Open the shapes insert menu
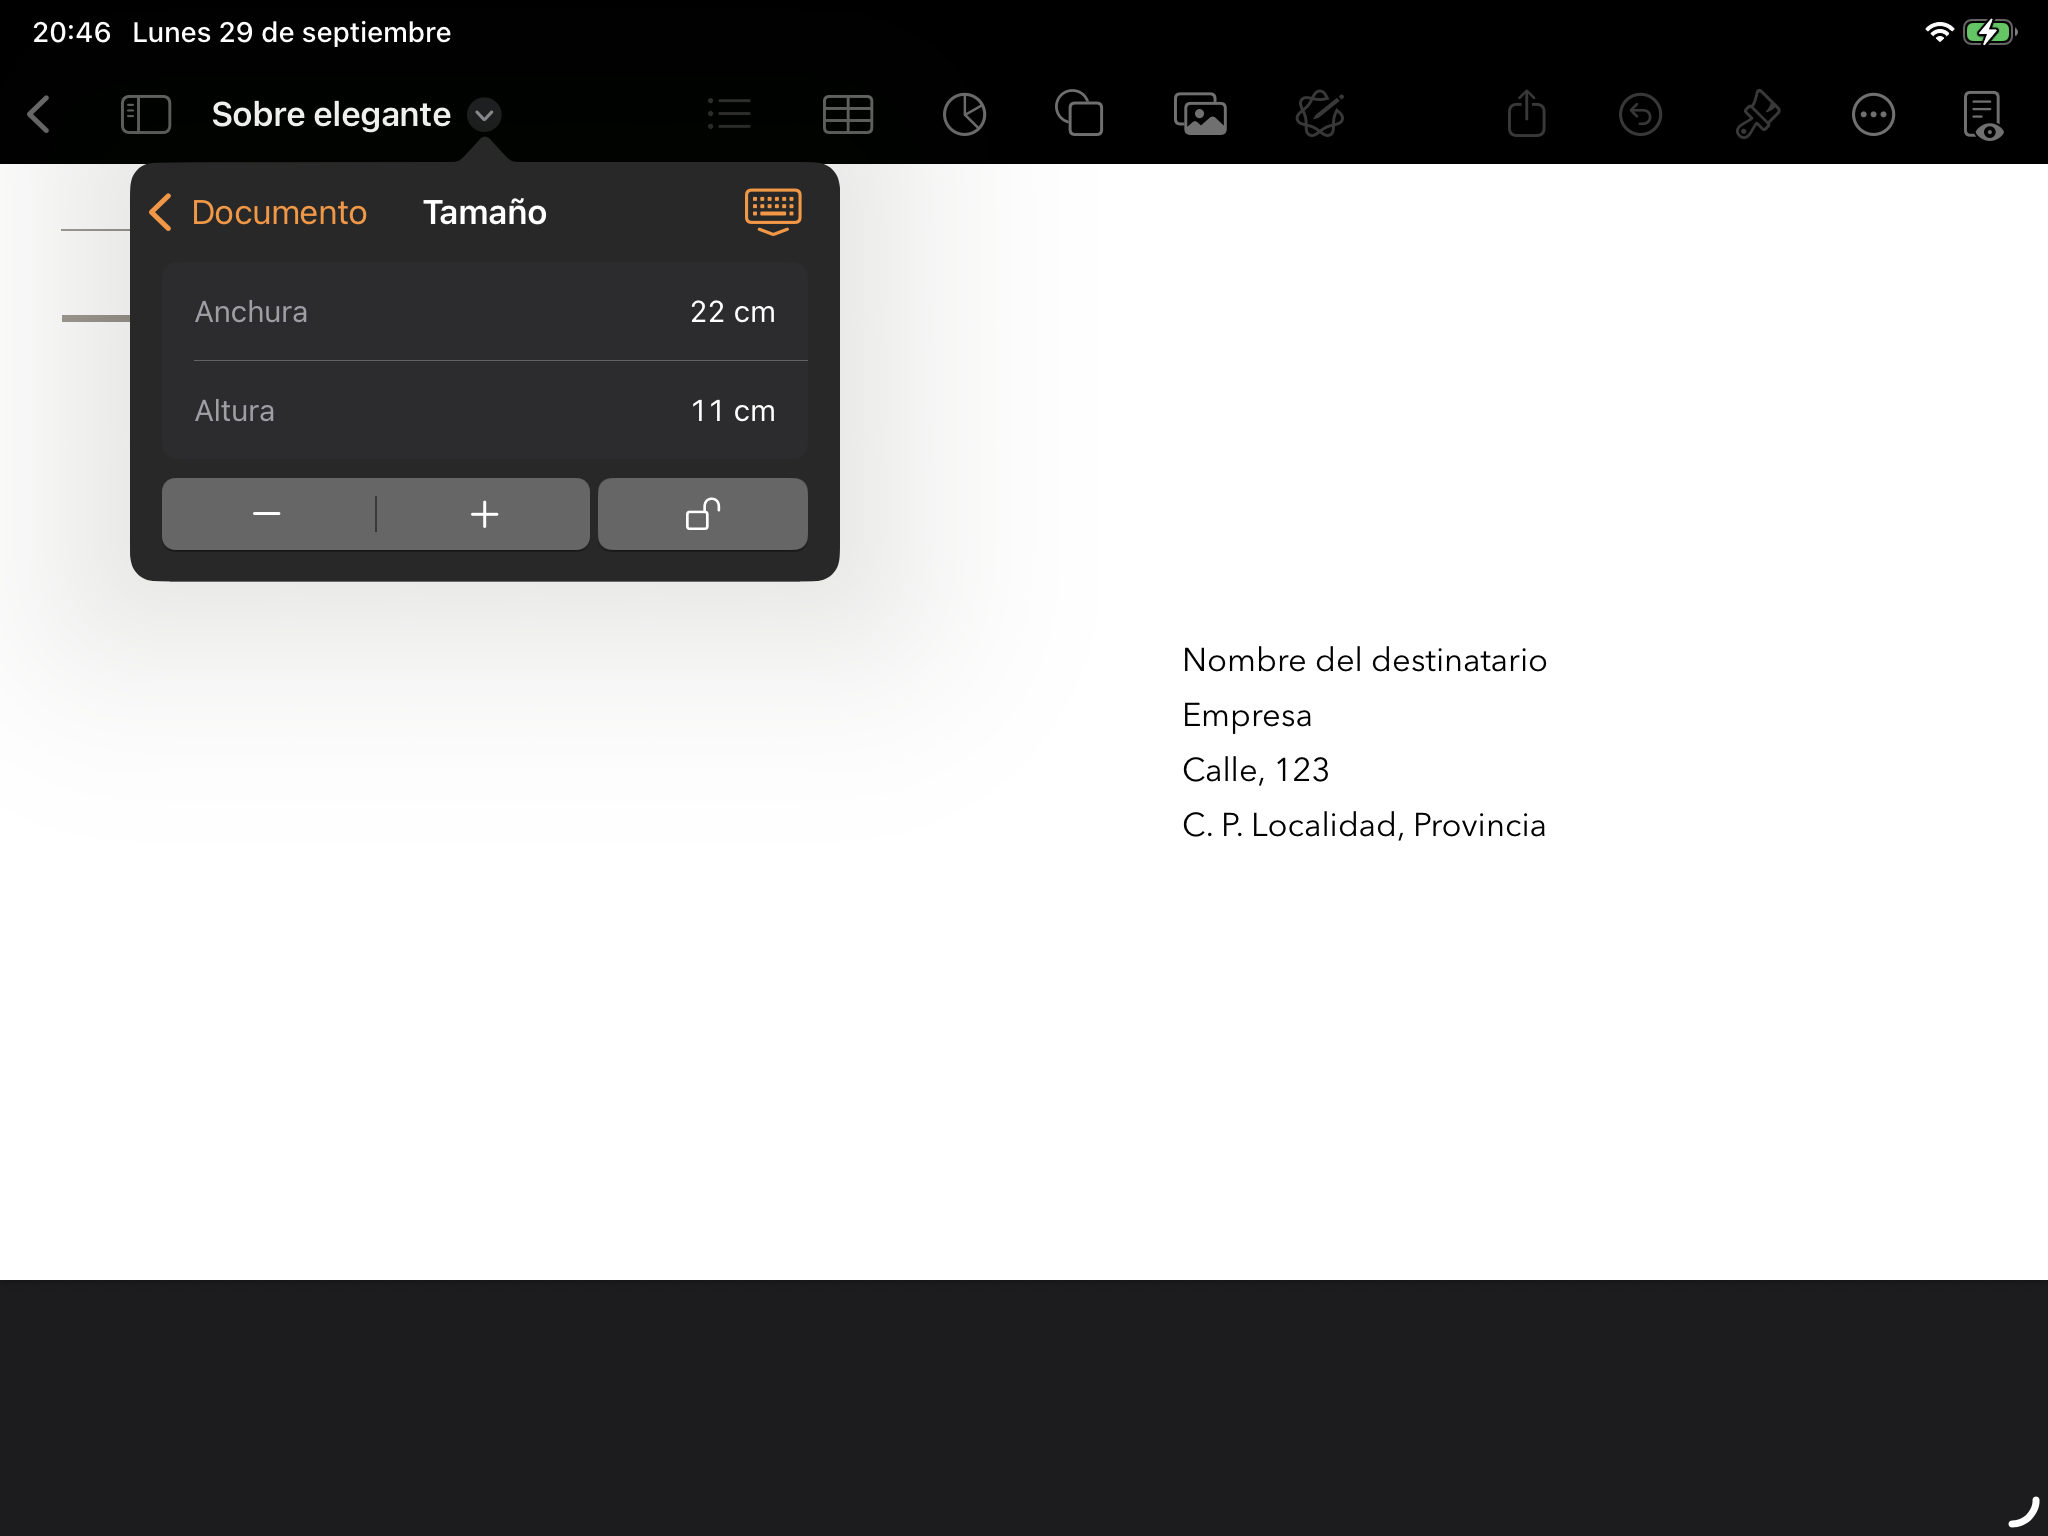Screen dimensions: 2048x1536 (1080, 114)
